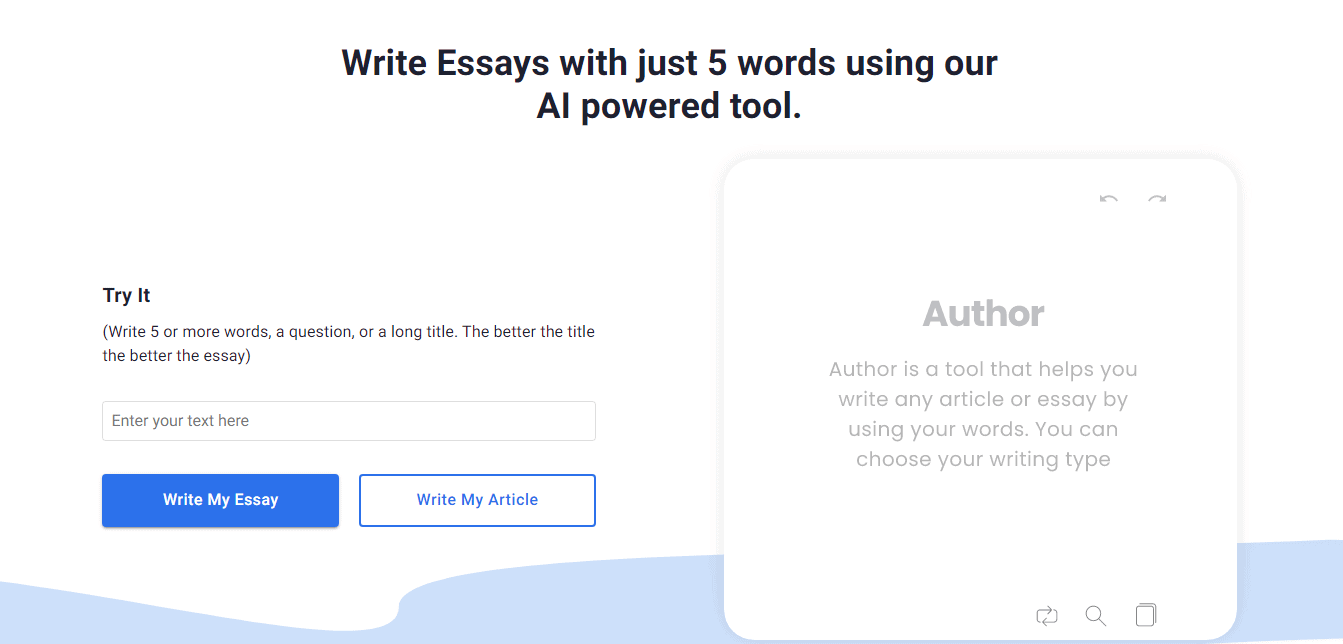Click the '(Write 5 or more words' instruction line
This screenshot has width=1343, height=644.
pos(349,331)
